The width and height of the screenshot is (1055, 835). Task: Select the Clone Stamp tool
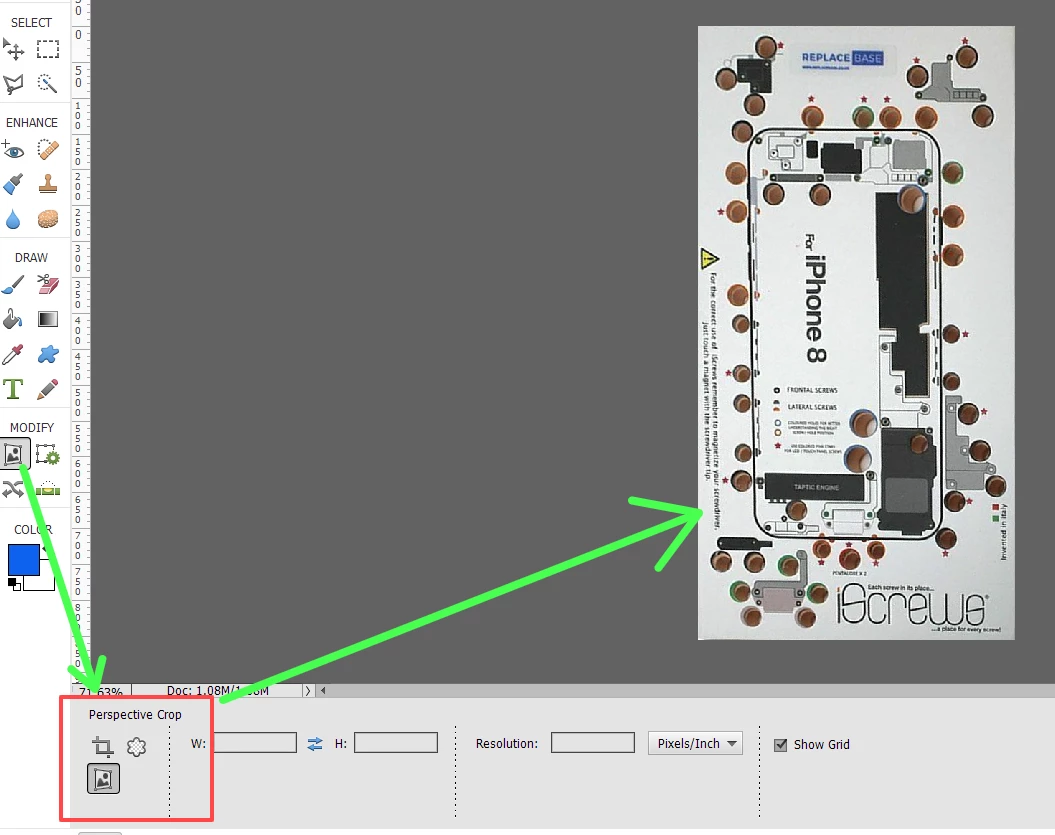click(48, 184)
